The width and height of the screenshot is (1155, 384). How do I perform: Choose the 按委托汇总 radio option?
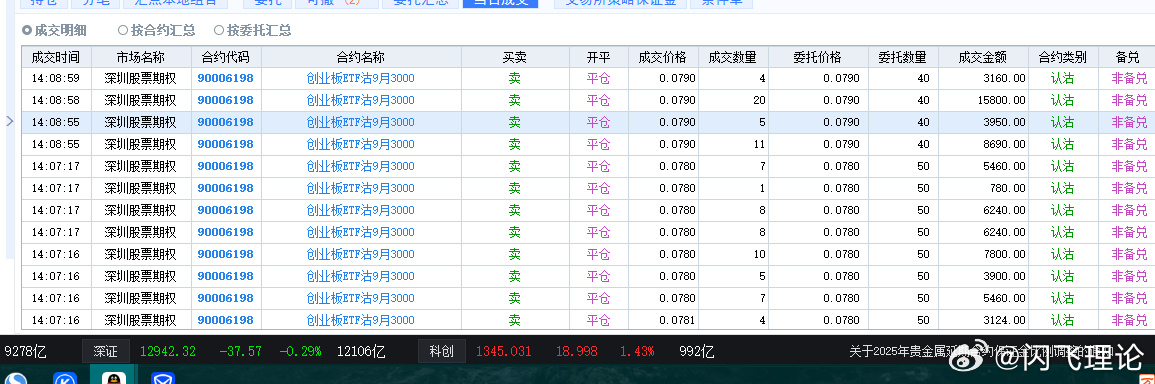click(253, 30)
